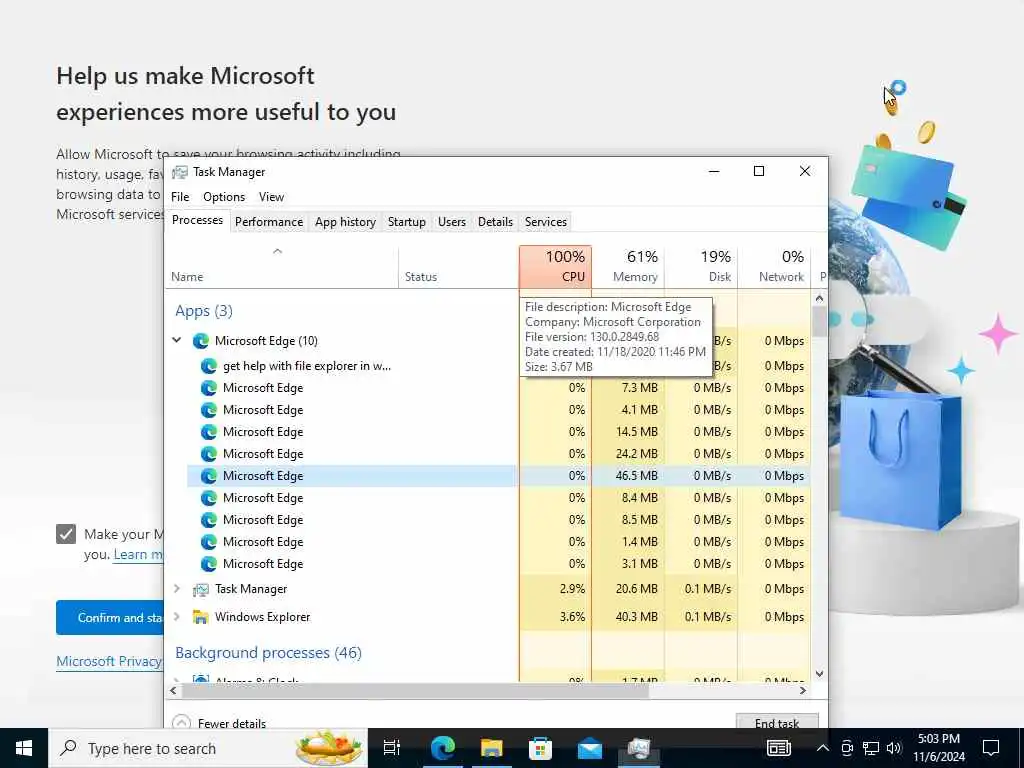Expand the Windows Explorer process row

176,616
